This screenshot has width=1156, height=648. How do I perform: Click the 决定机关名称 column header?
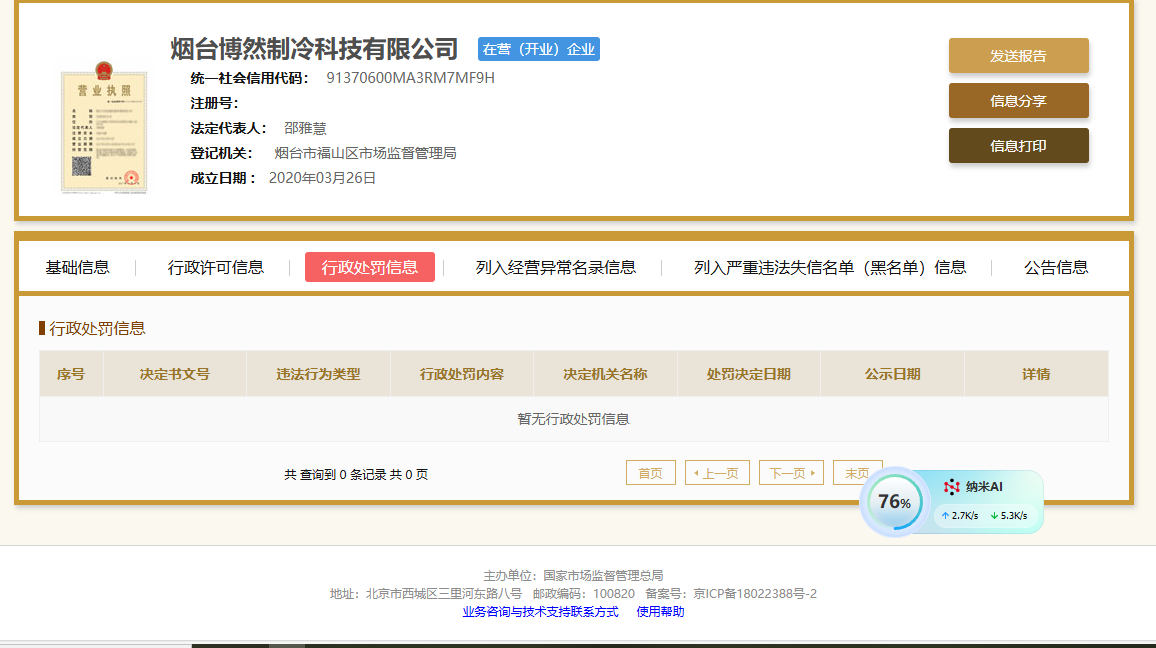click(605, 374)
